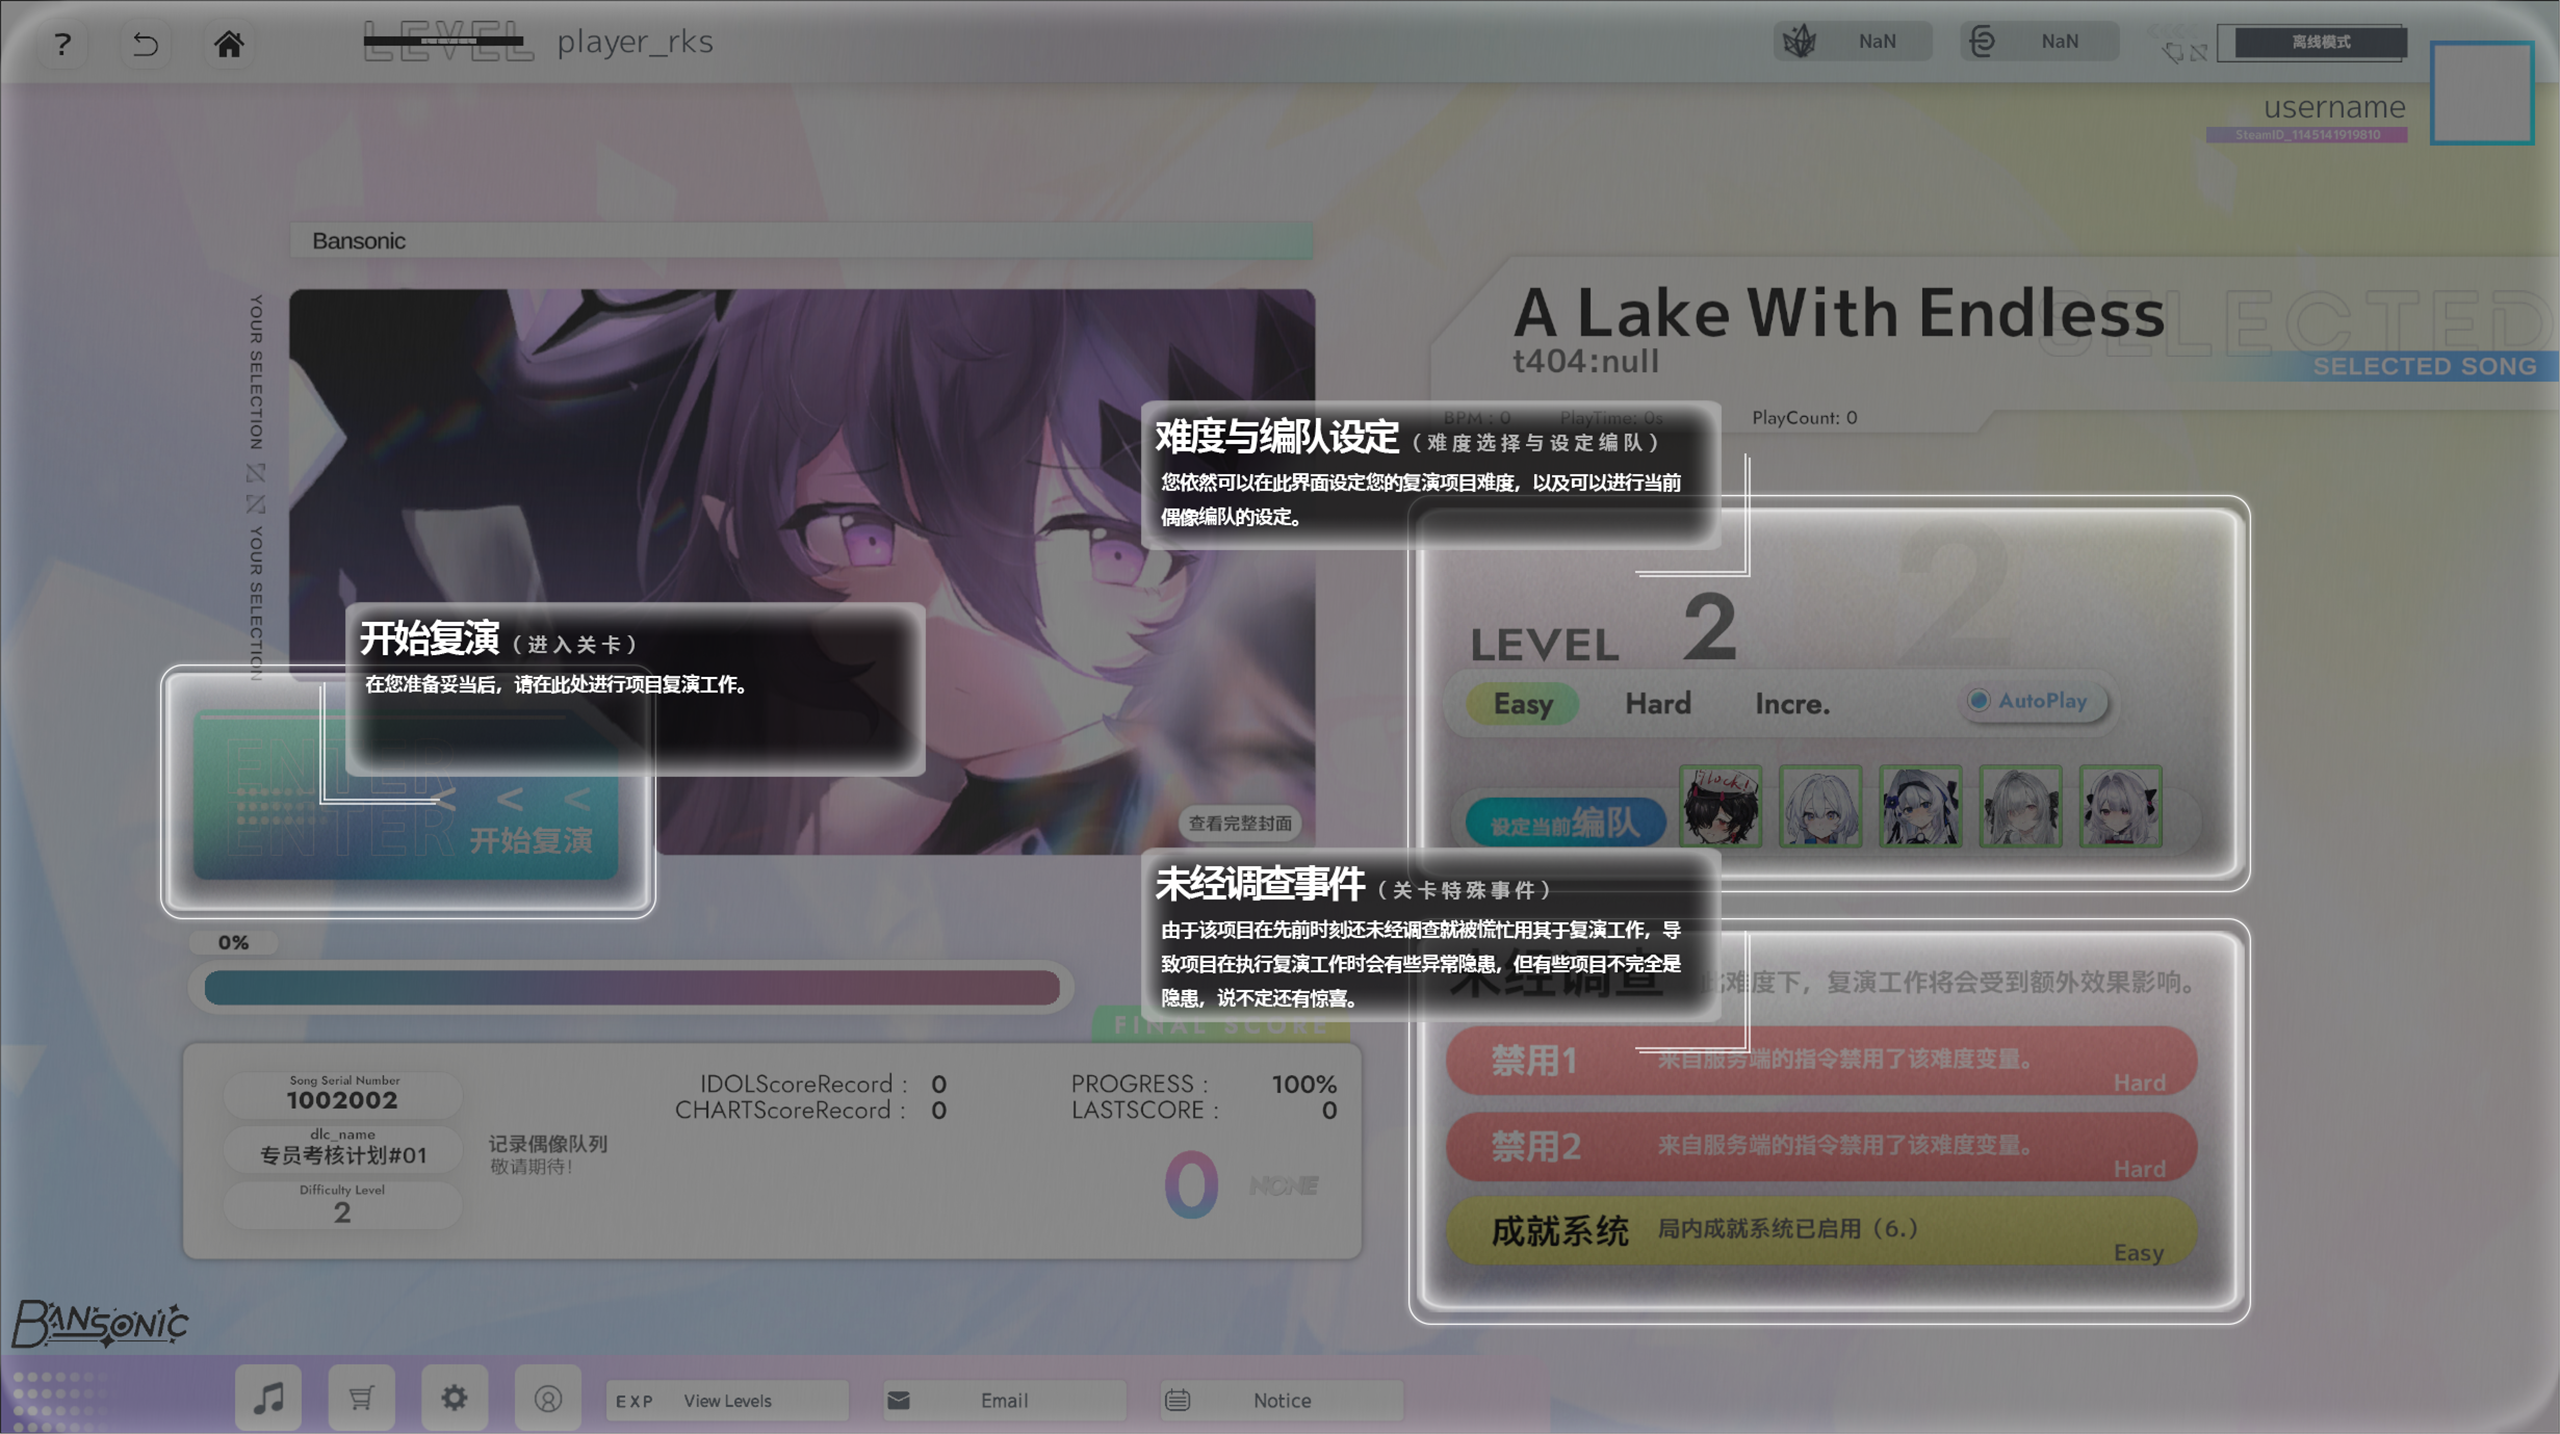This screenshot has height=1434, width=2560.
Task: Start the song with 开始复演 button
Action: (406, 795)
